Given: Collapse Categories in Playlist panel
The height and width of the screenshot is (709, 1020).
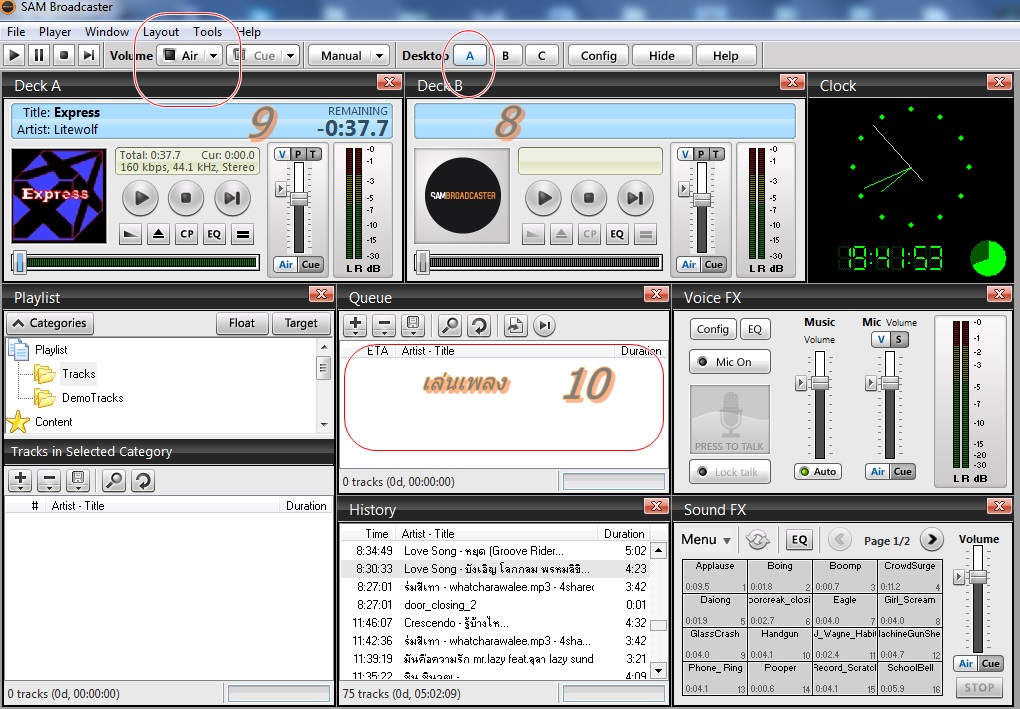Looking at the screenshot, I should [50, 323].
